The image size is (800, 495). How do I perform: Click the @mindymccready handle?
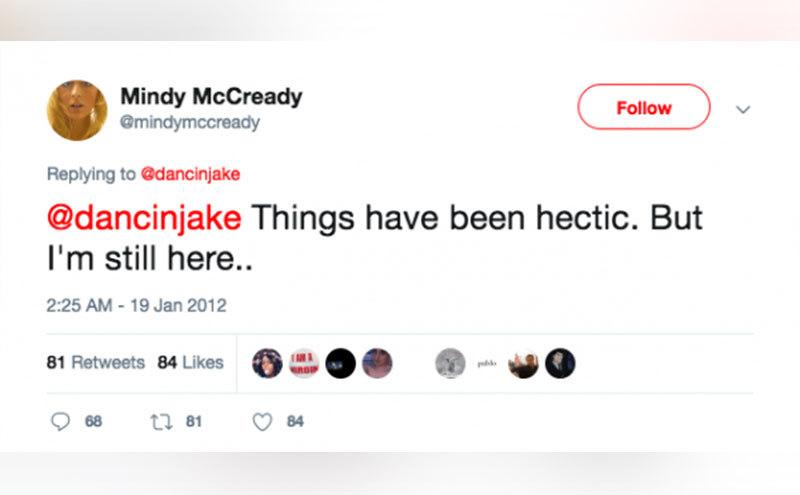(190, 122)
